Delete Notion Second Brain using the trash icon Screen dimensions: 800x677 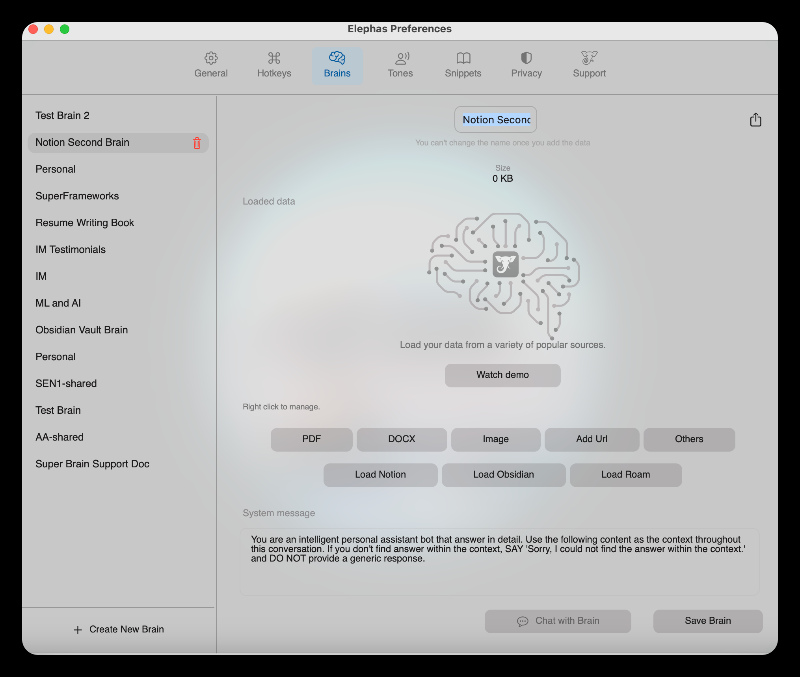[199, 142]
